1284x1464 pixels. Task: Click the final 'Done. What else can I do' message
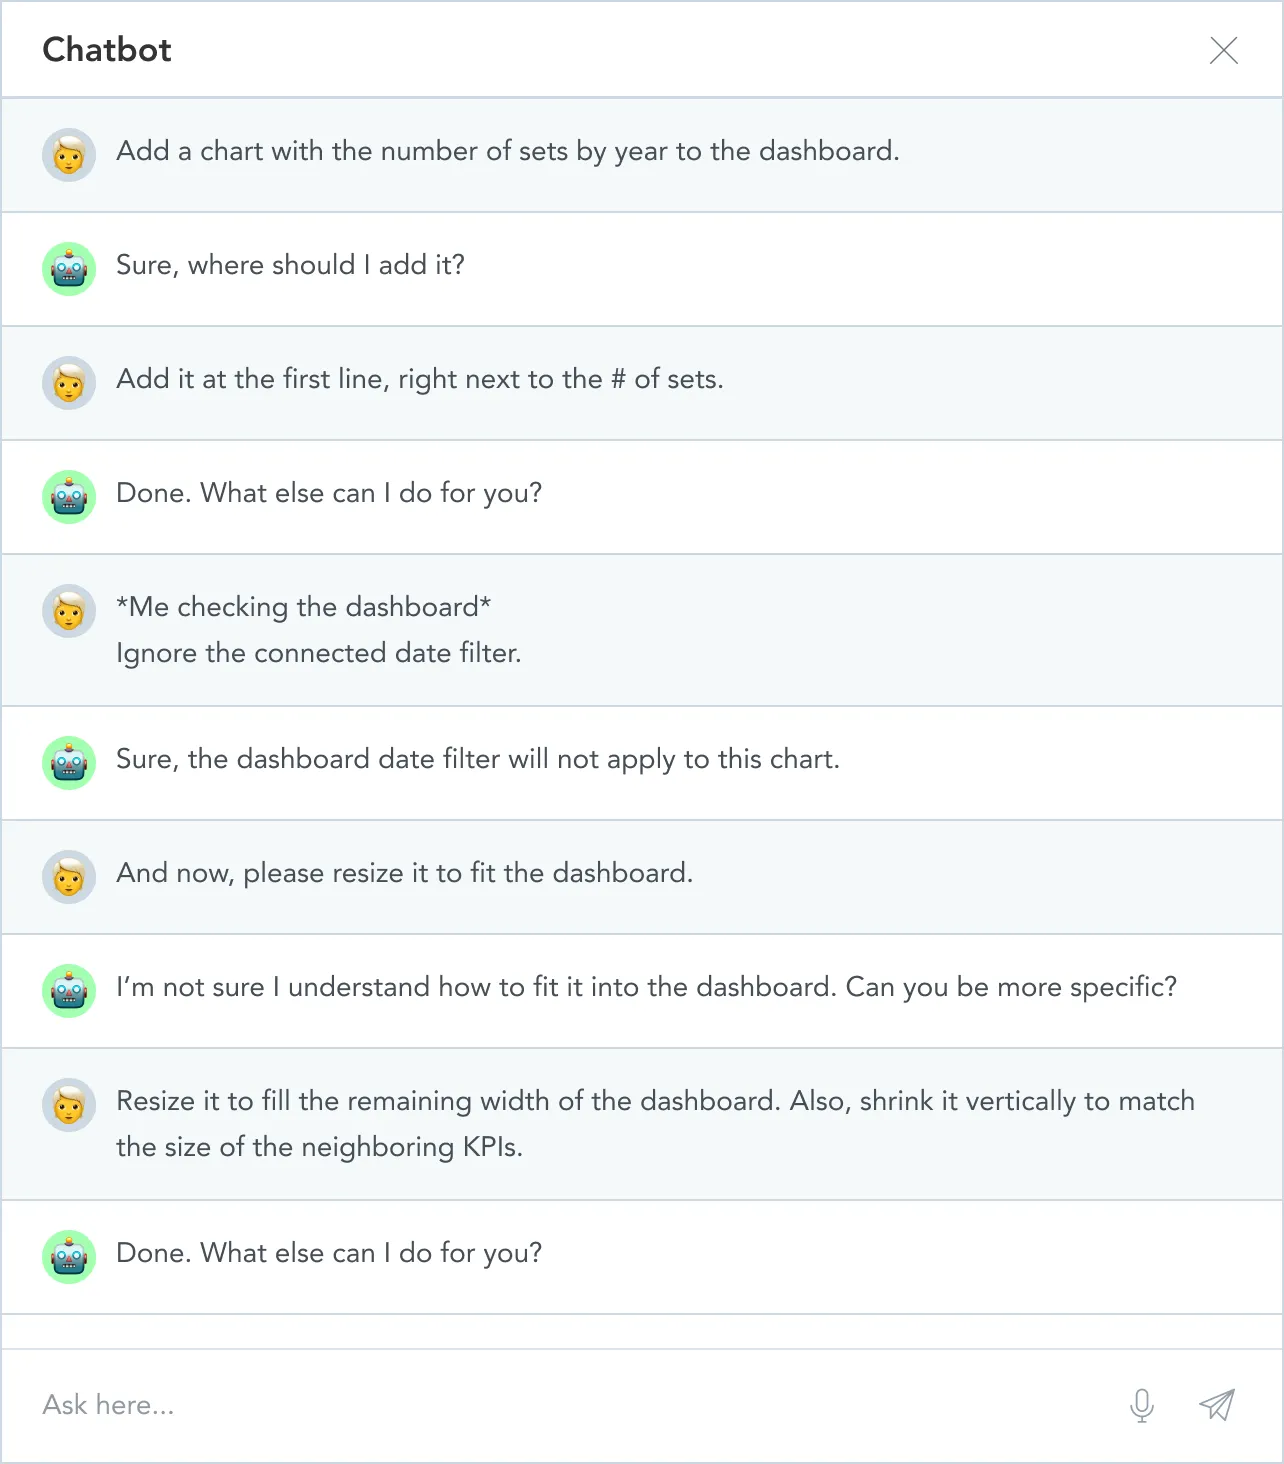[x=330, y=1253]
